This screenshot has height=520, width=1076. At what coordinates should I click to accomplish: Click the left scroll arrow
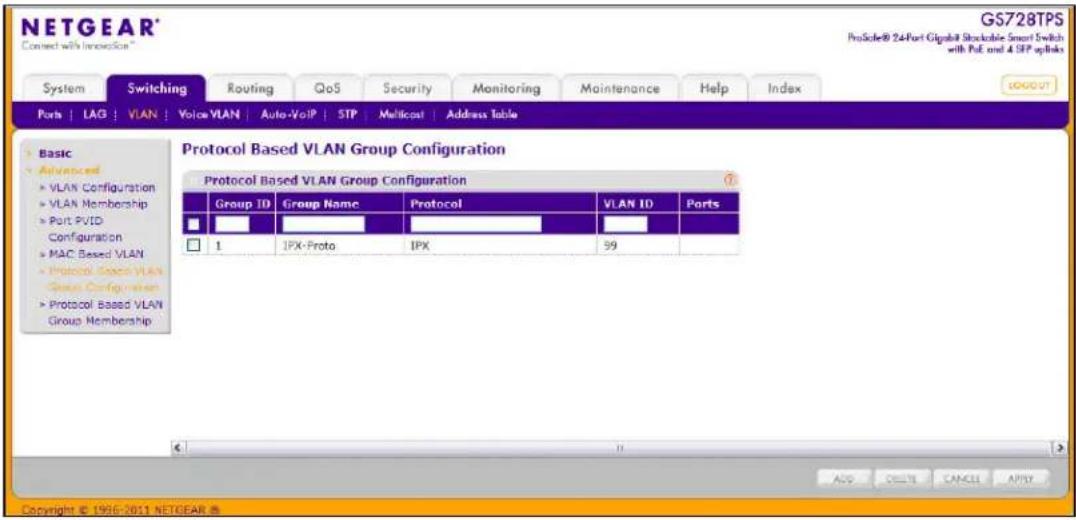[x=178, y=448]
